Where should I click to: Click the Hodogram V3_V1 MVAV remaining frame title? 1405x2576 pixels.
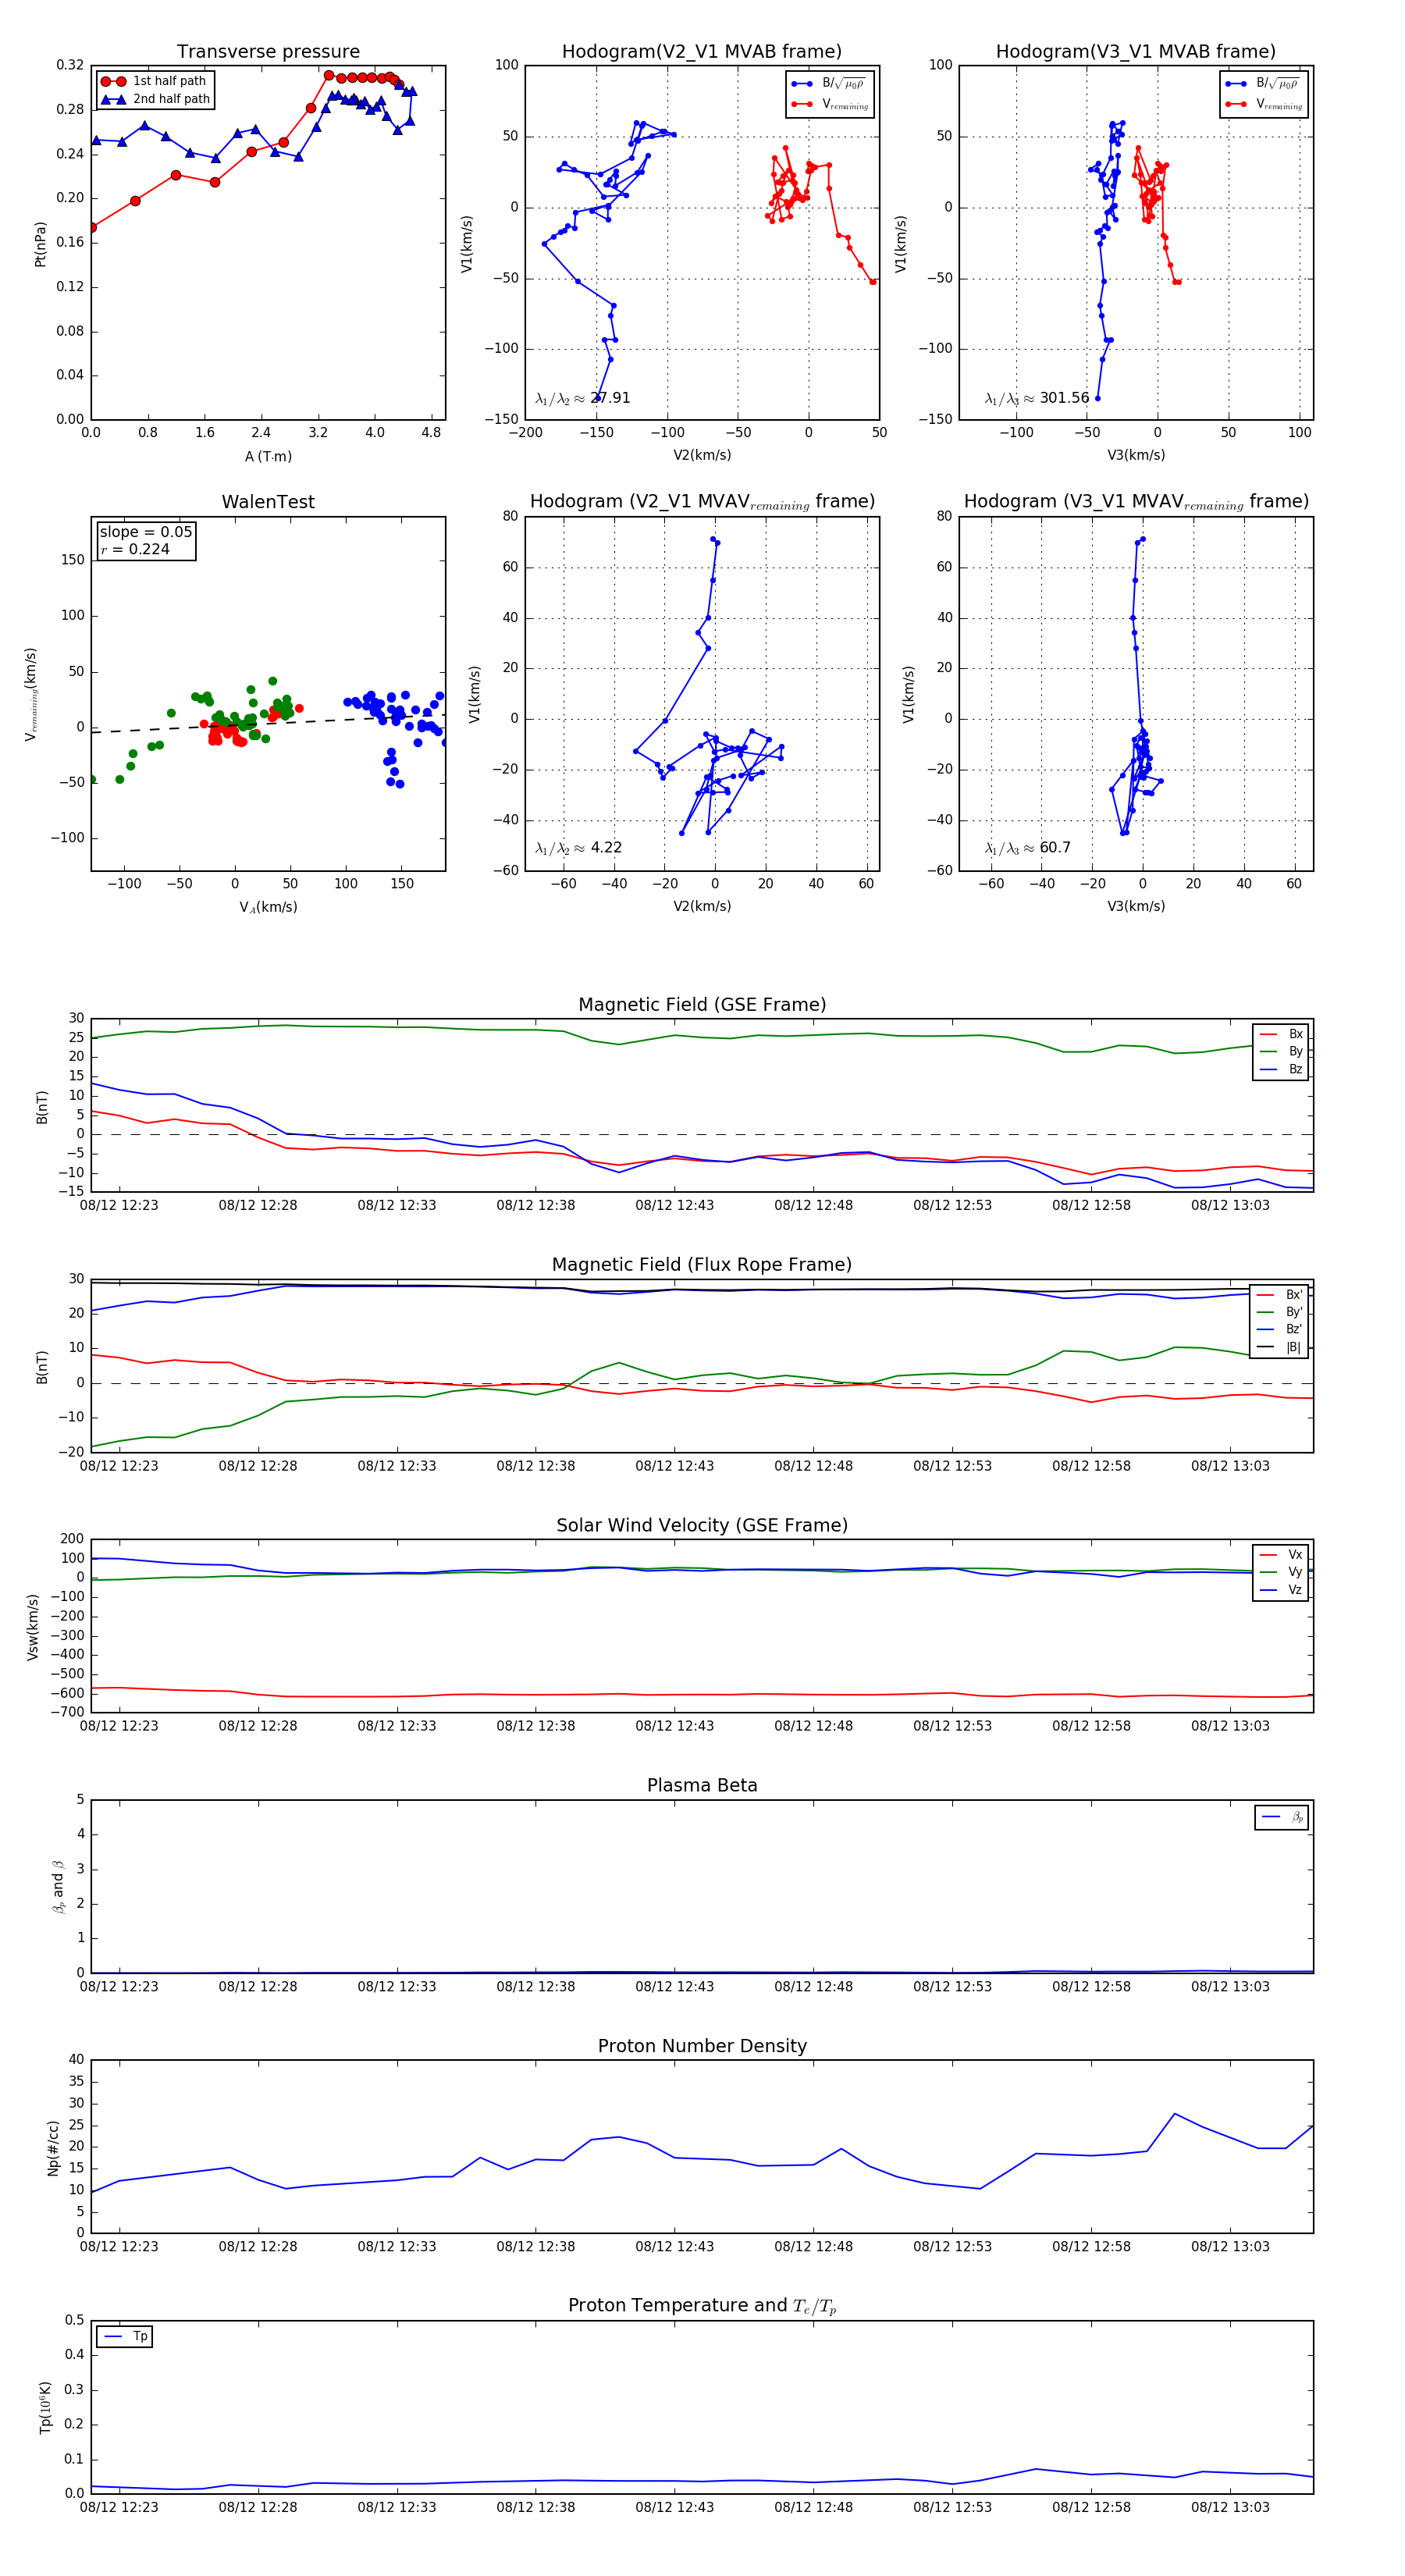point(1136,502)
